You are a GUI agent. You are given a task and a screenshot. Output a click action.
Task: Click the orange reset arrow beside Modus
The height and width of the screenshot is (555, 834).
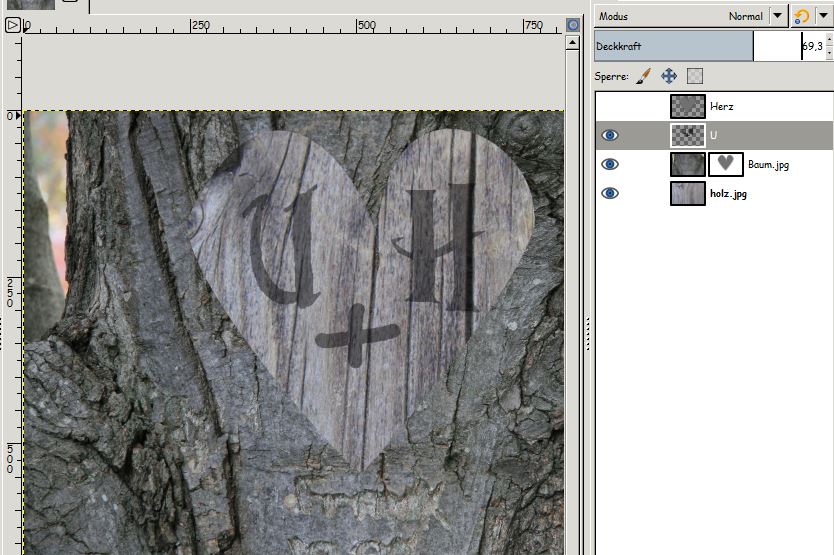[801, 16]
